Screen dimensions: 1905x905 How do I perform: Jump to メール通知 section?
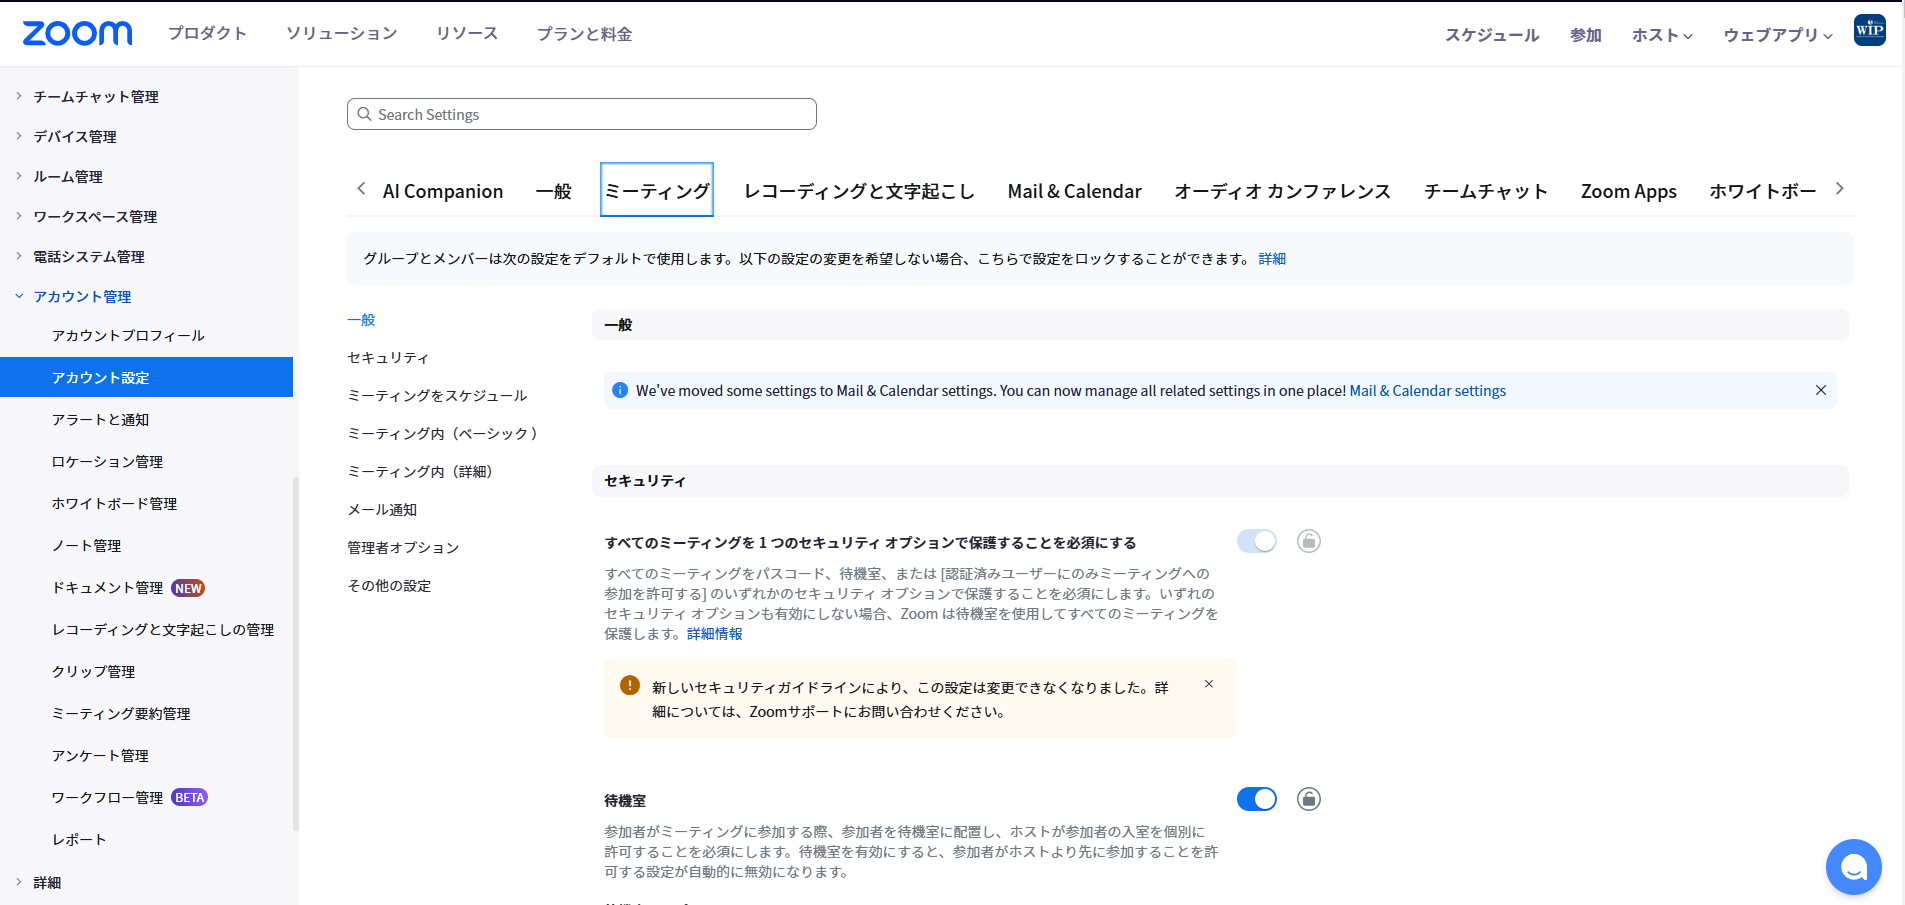coord(382,509)
